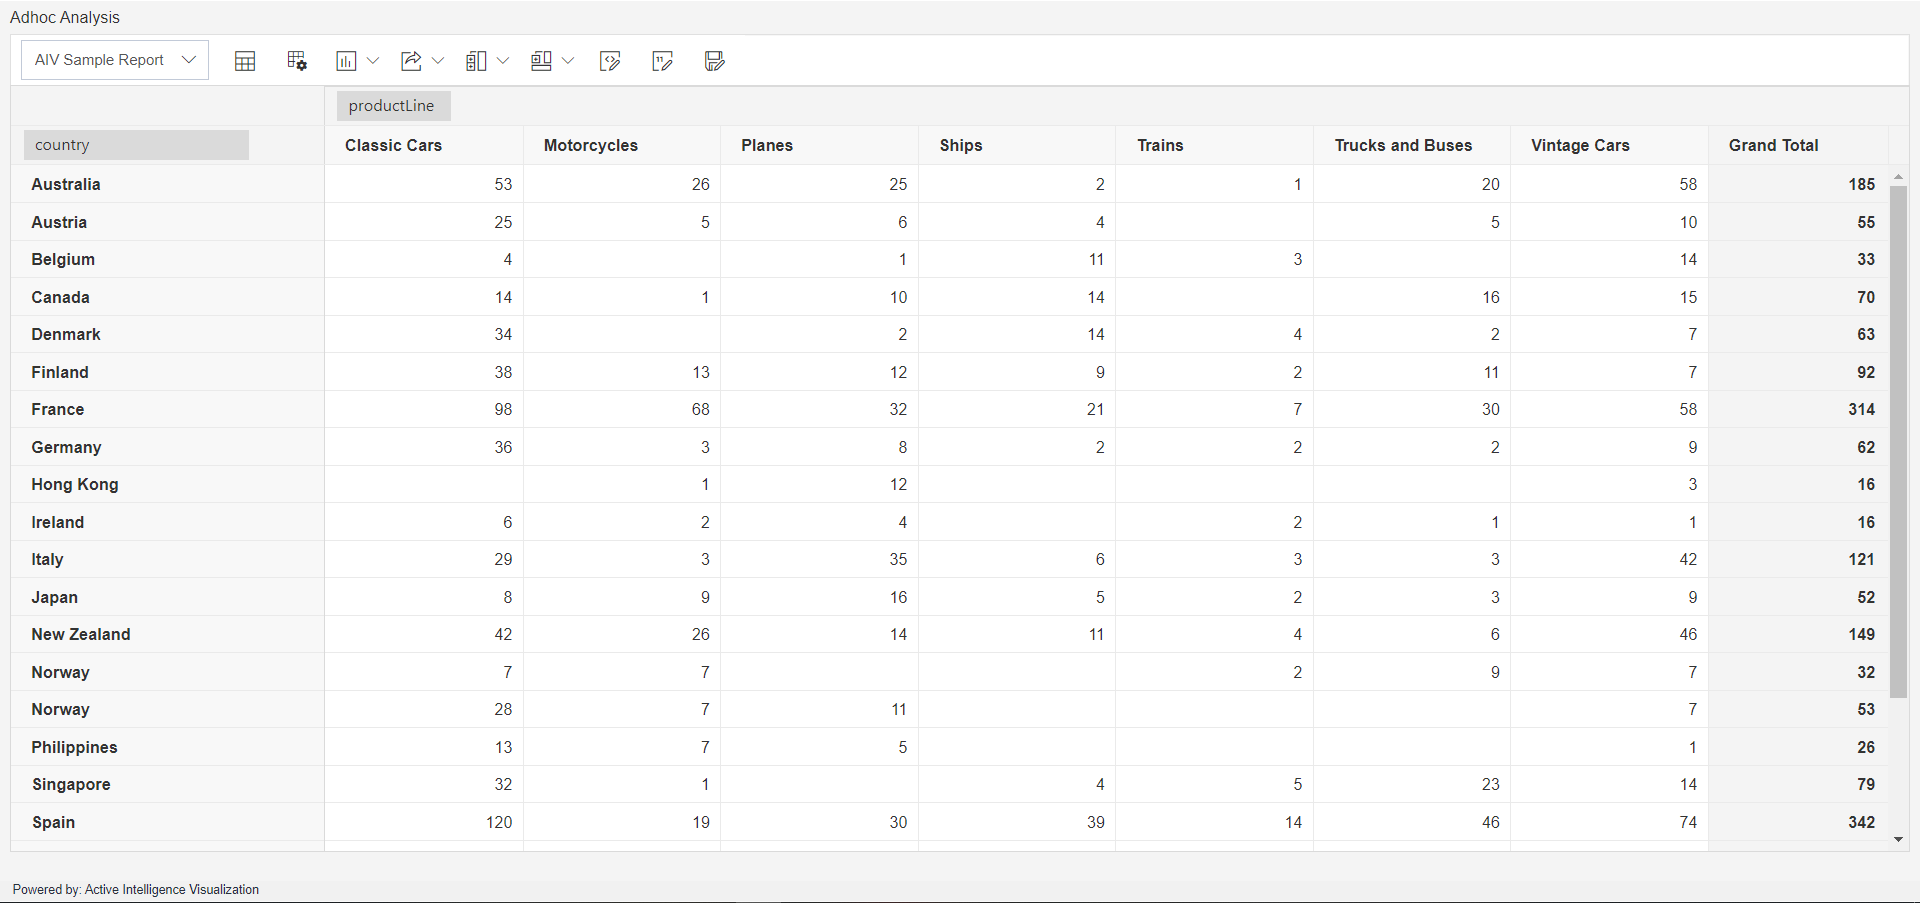The width and height of the screenshot is (1920, 903).
Task: Select the Grand Total column header
Action: click(1773, 146)
